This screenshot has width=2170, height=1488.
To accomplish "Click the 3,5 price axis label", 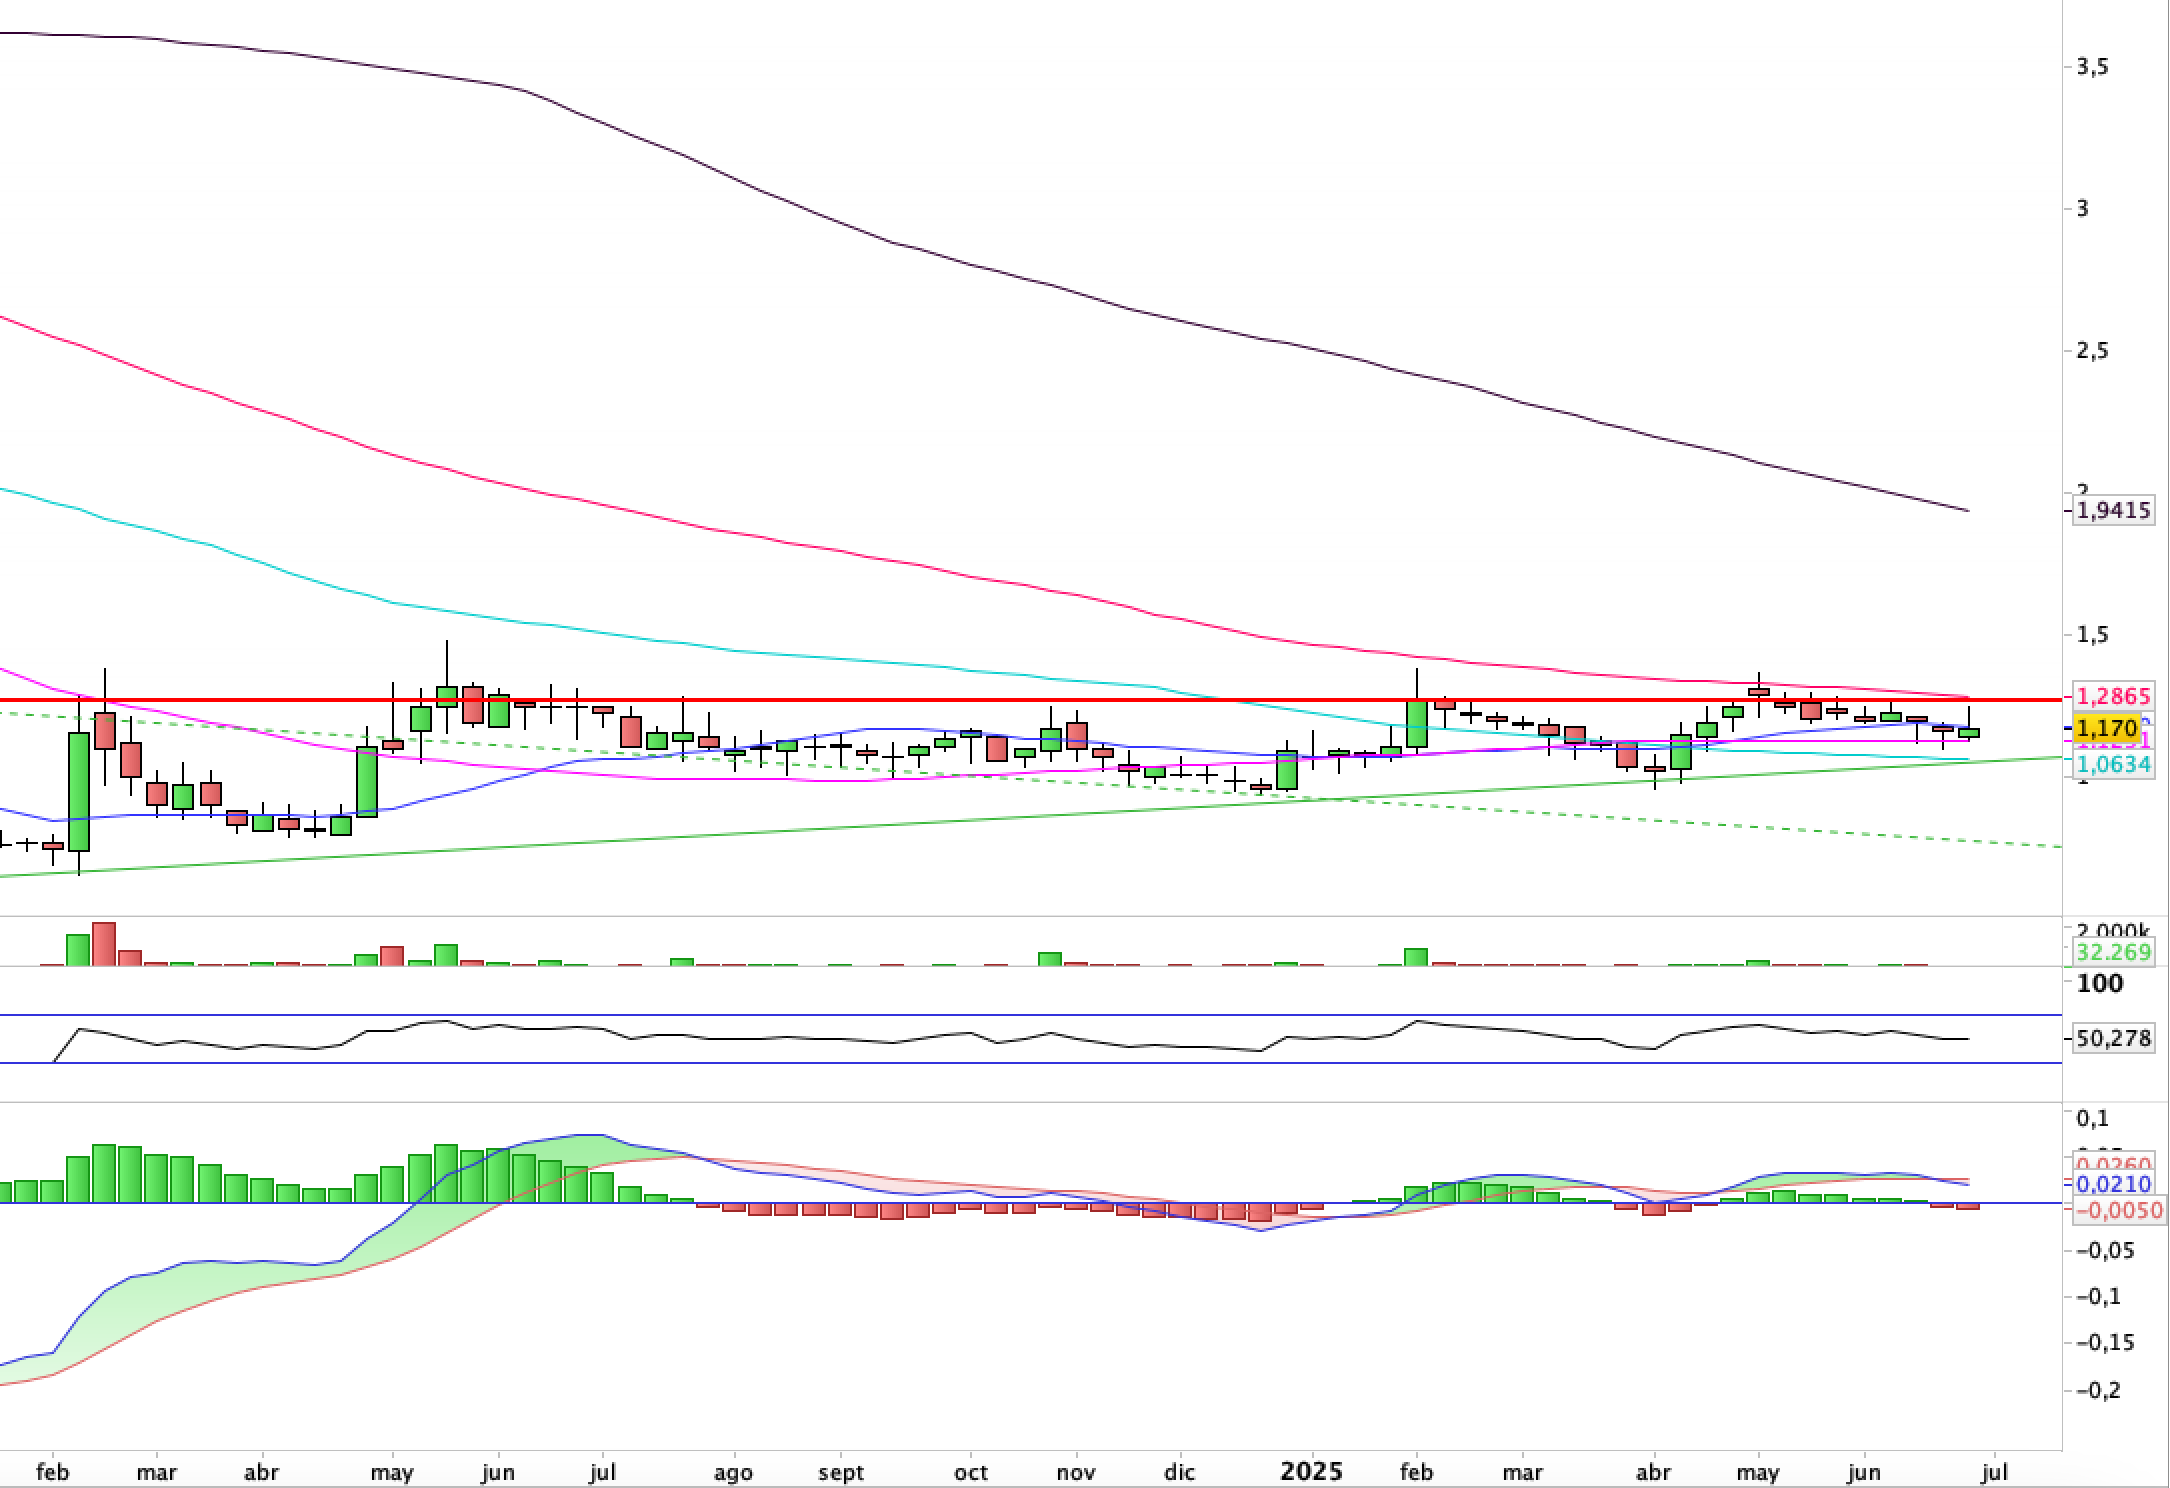I will pyautogui.click(x=2094, y=67).
